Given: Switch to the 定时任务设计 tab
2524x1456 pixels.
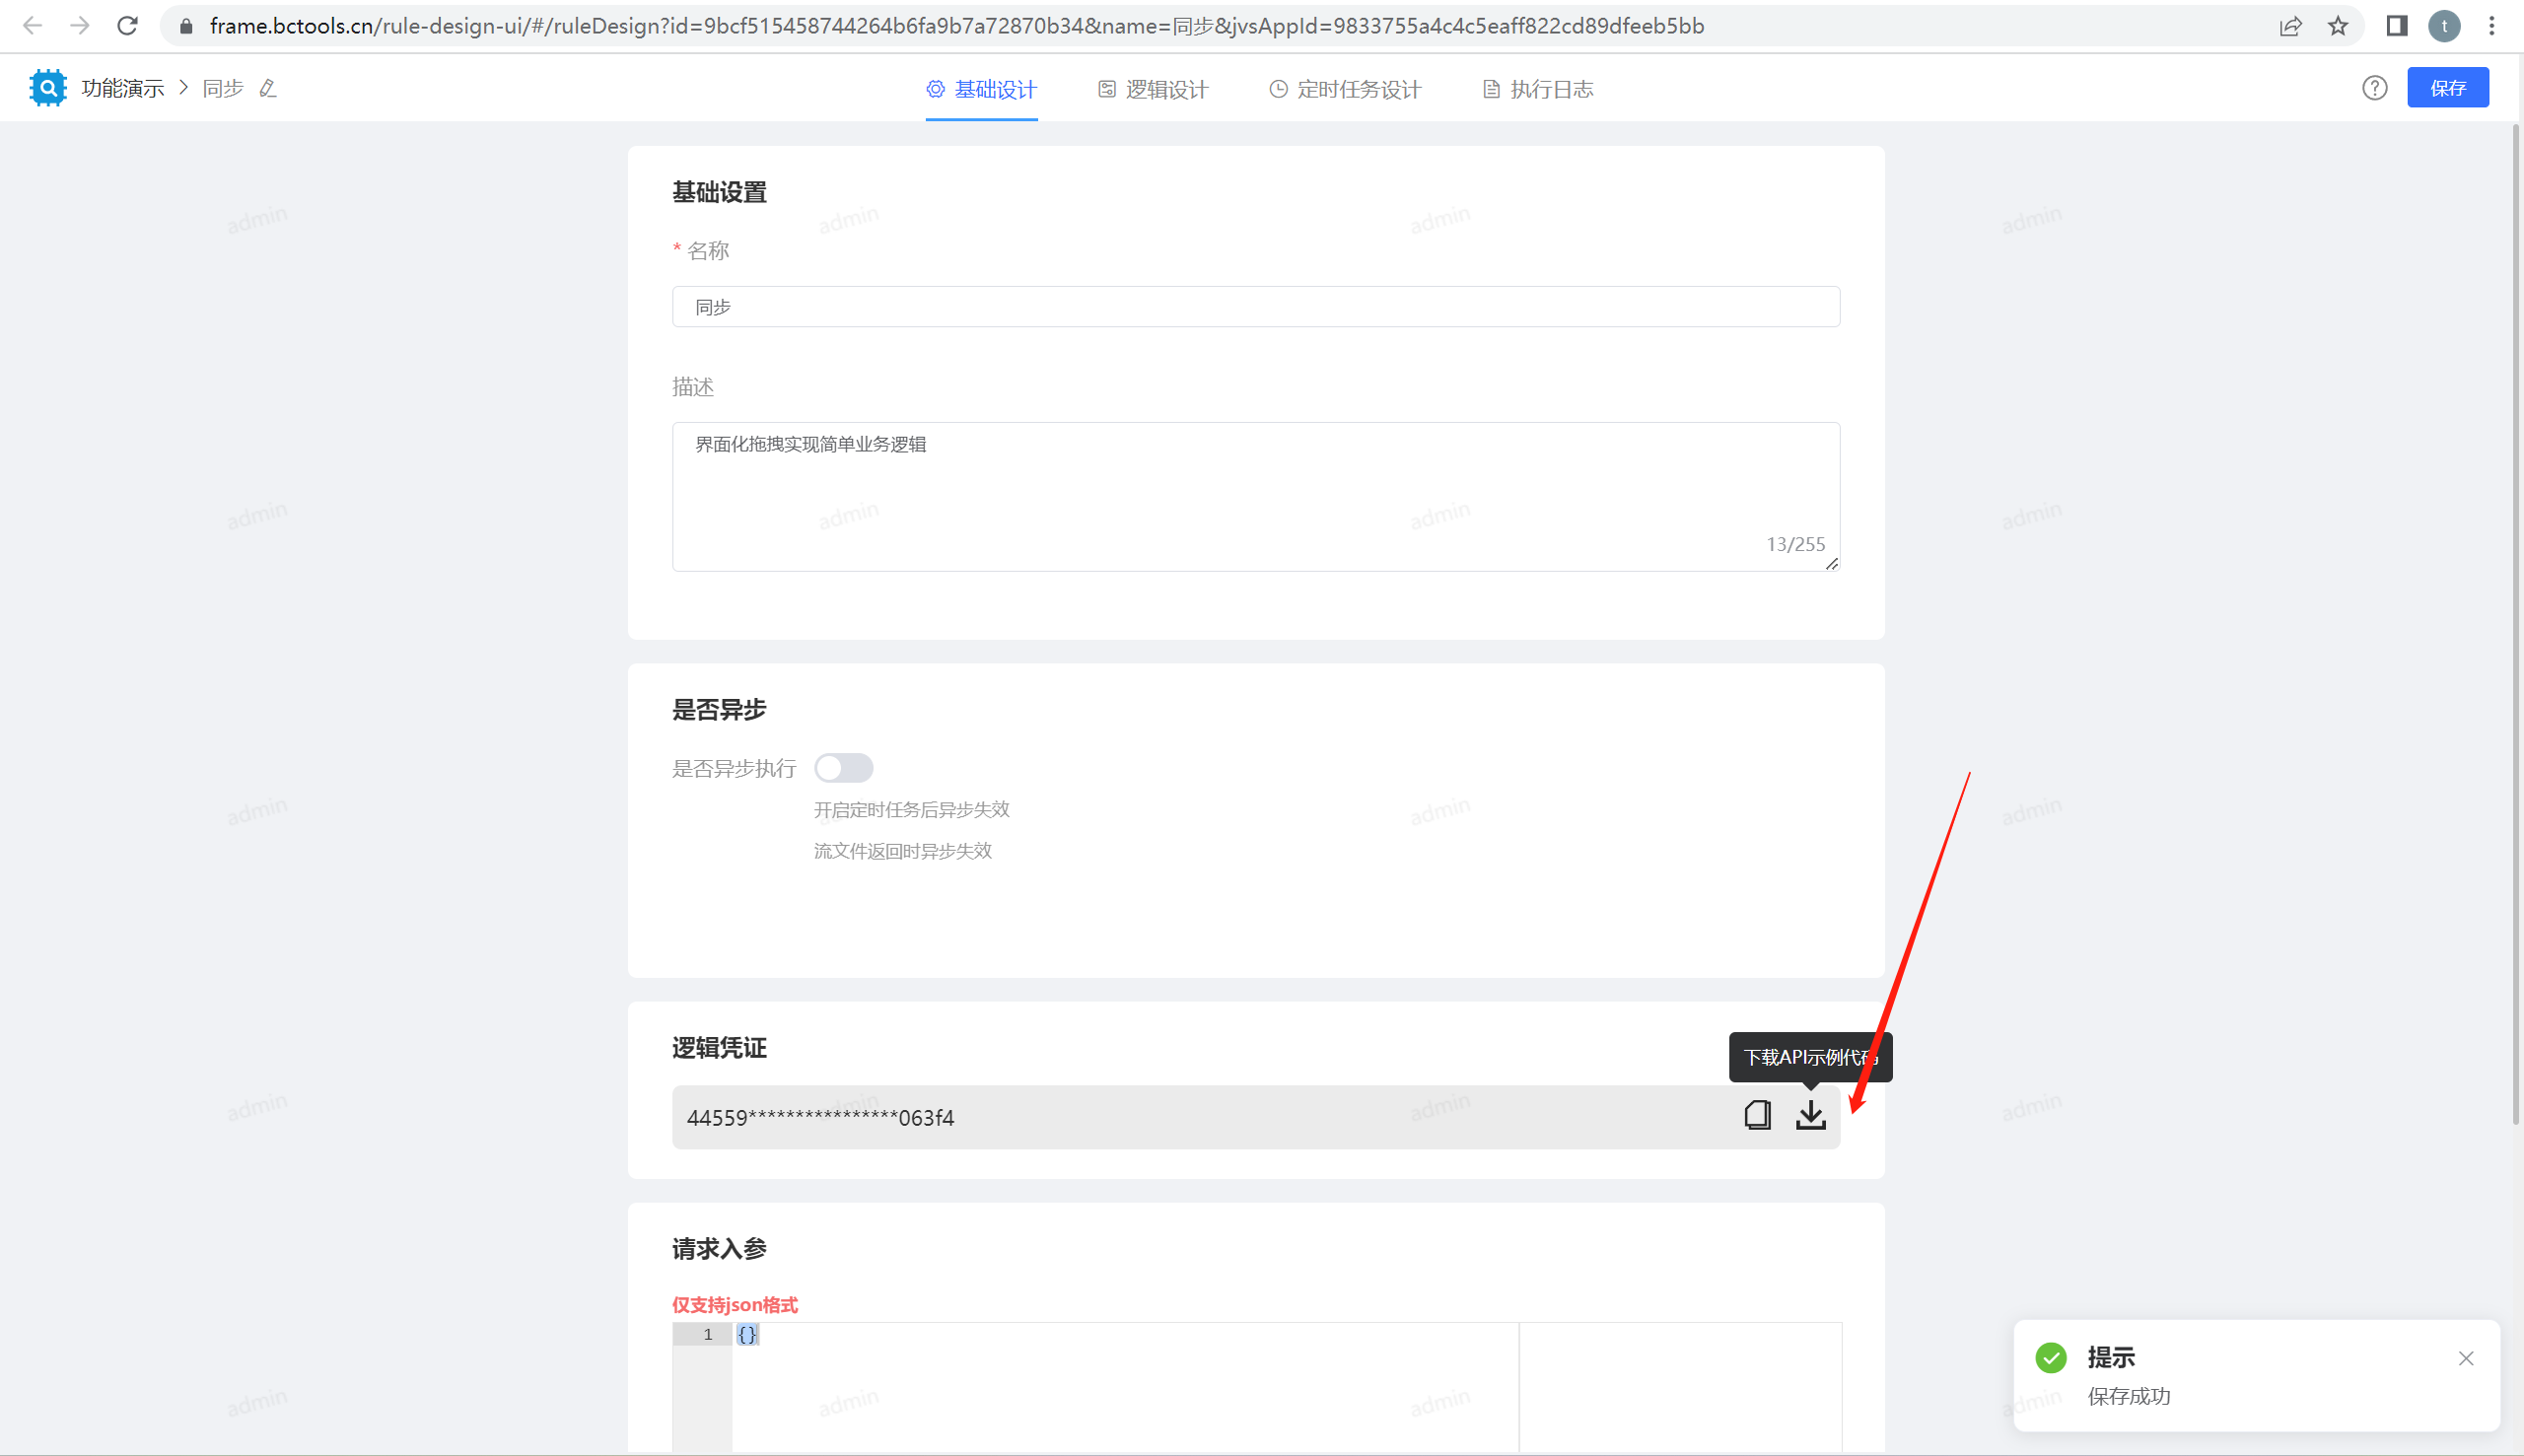Looking at the screenshot, I should 1345,89.
